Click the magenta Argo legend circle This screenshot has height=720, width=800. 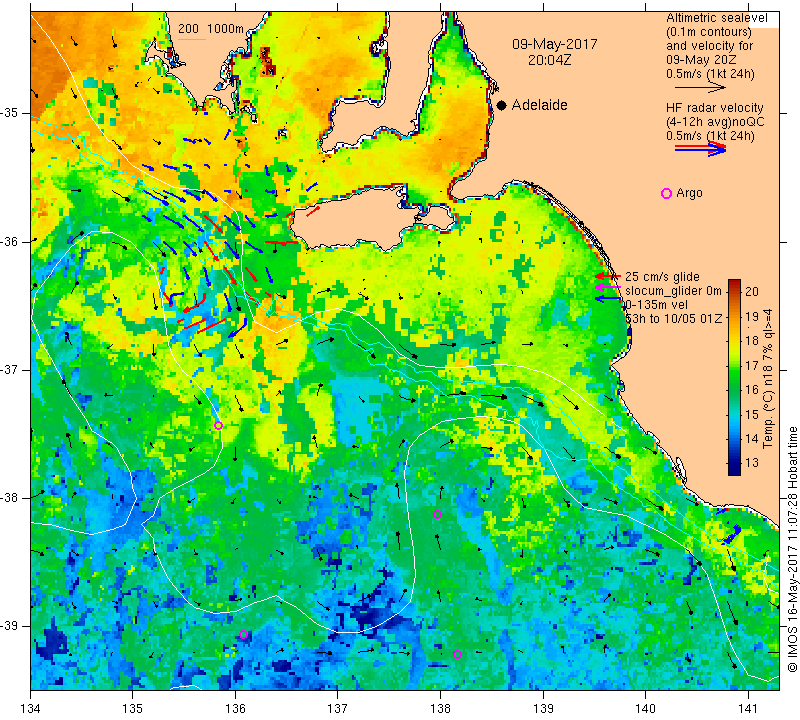[666, 193]
